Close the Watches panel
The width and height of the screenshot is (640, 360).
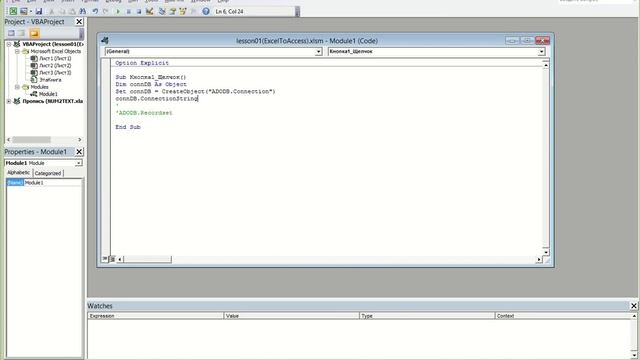point(633,306)
